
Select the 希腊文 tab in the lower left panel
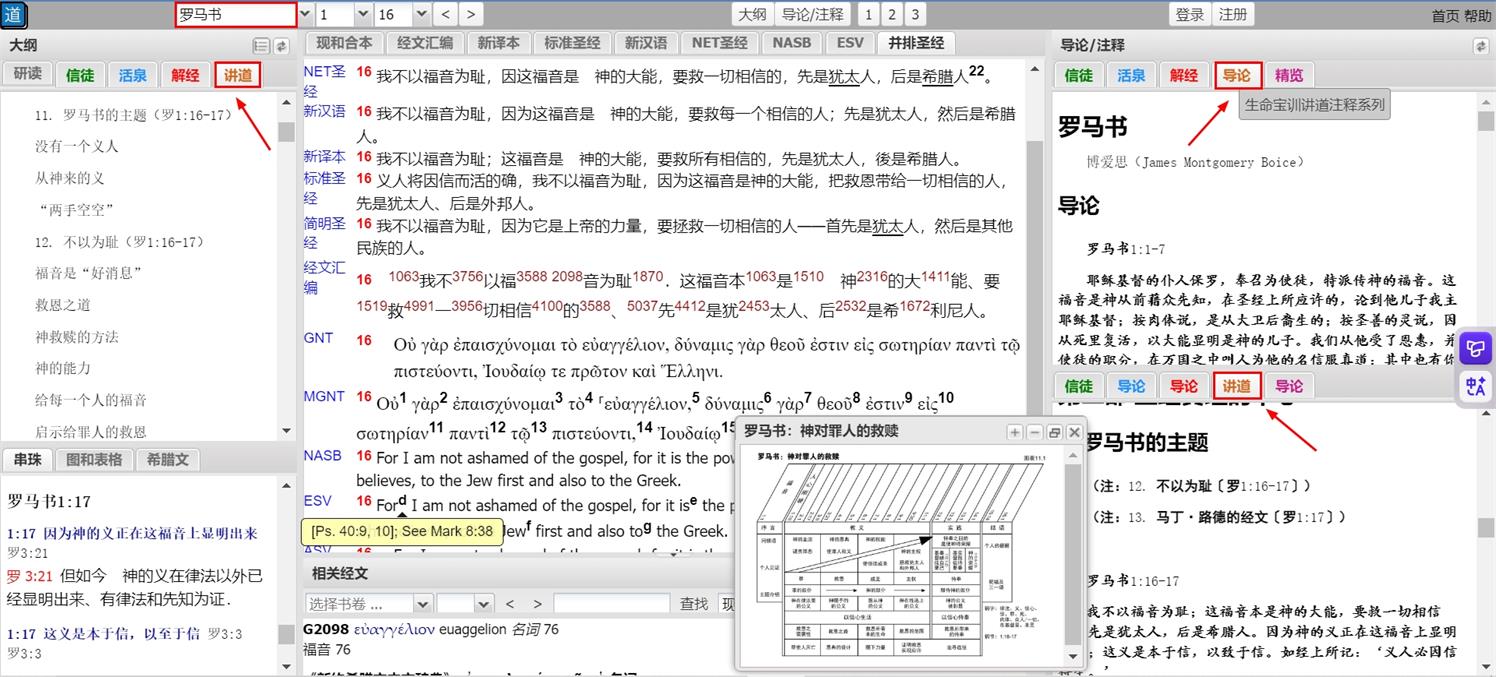coord(167,460)
